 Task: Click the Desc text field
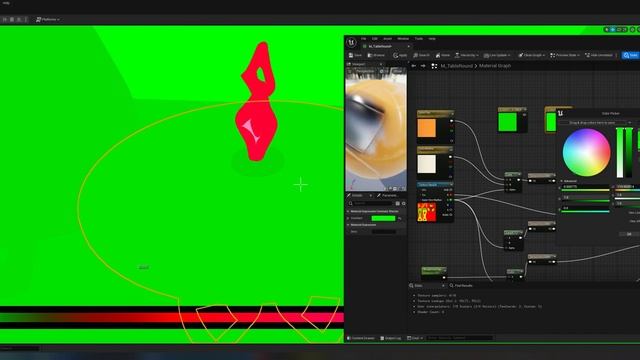coord(384,231)
